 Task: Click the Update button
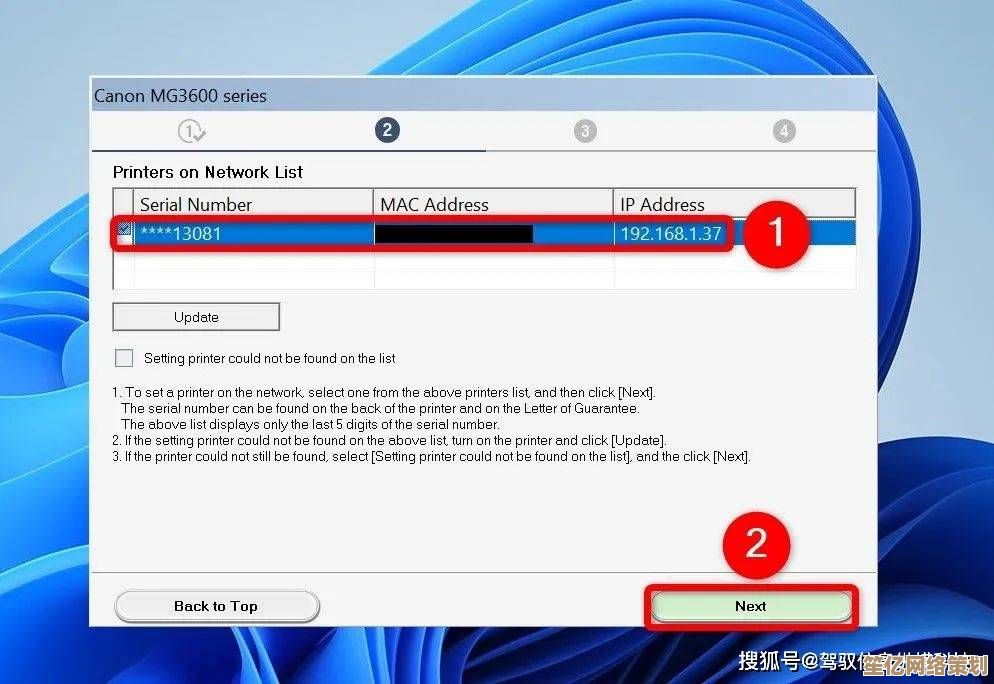195,316
